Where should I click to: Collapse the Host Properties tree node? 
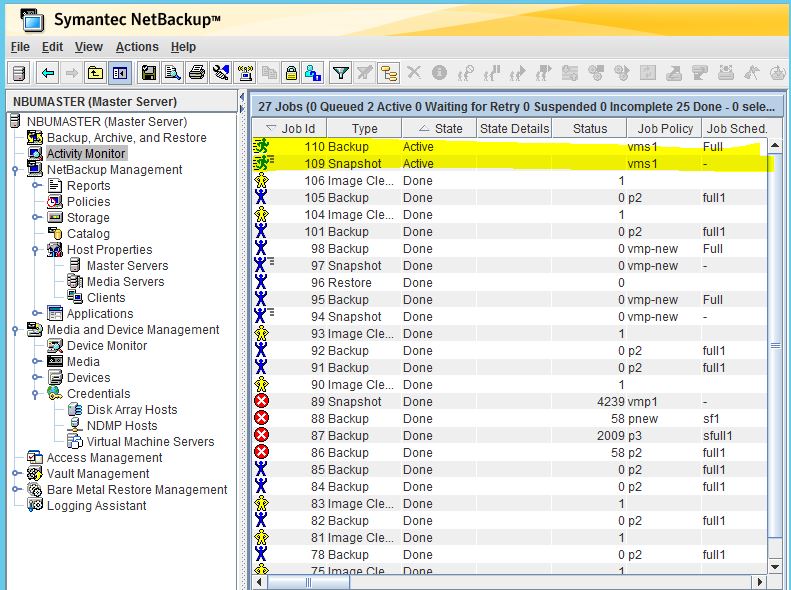point(36,250)
